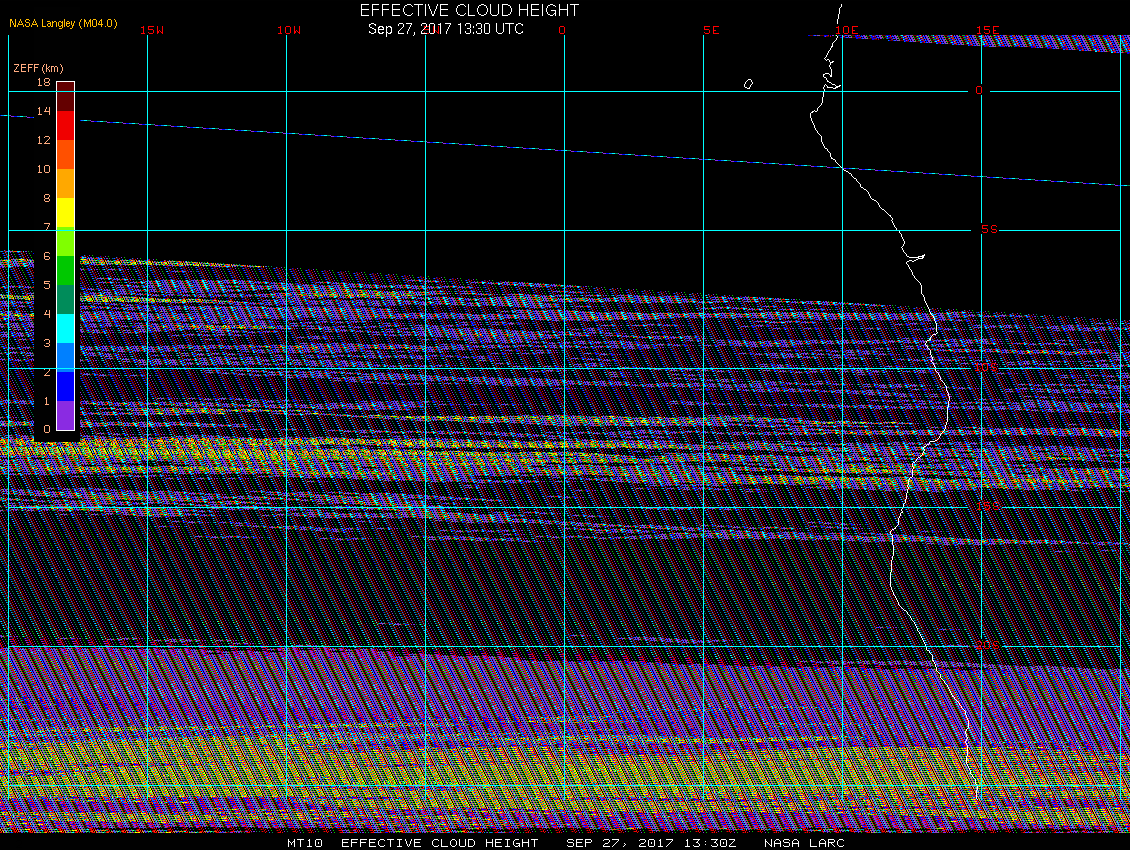Click the Sep 27, 2017 13:30 UTC timestamp
This screenshot has height=850, width=1130.
coord(445,28)
